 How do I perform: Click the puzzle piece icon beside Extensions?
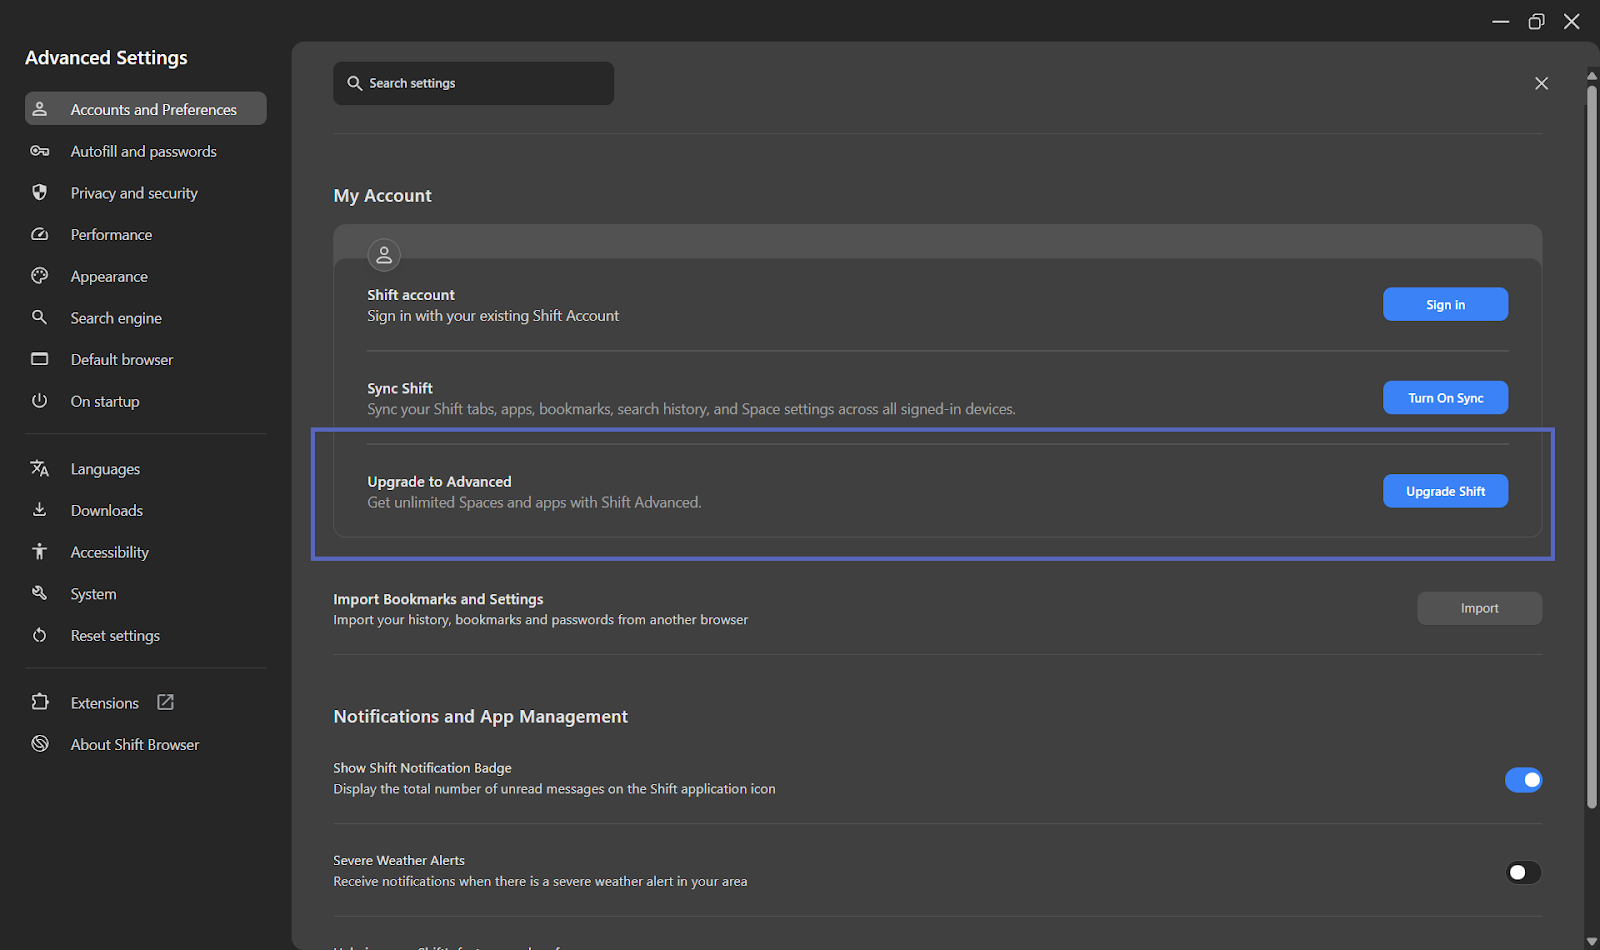point(40,702)
